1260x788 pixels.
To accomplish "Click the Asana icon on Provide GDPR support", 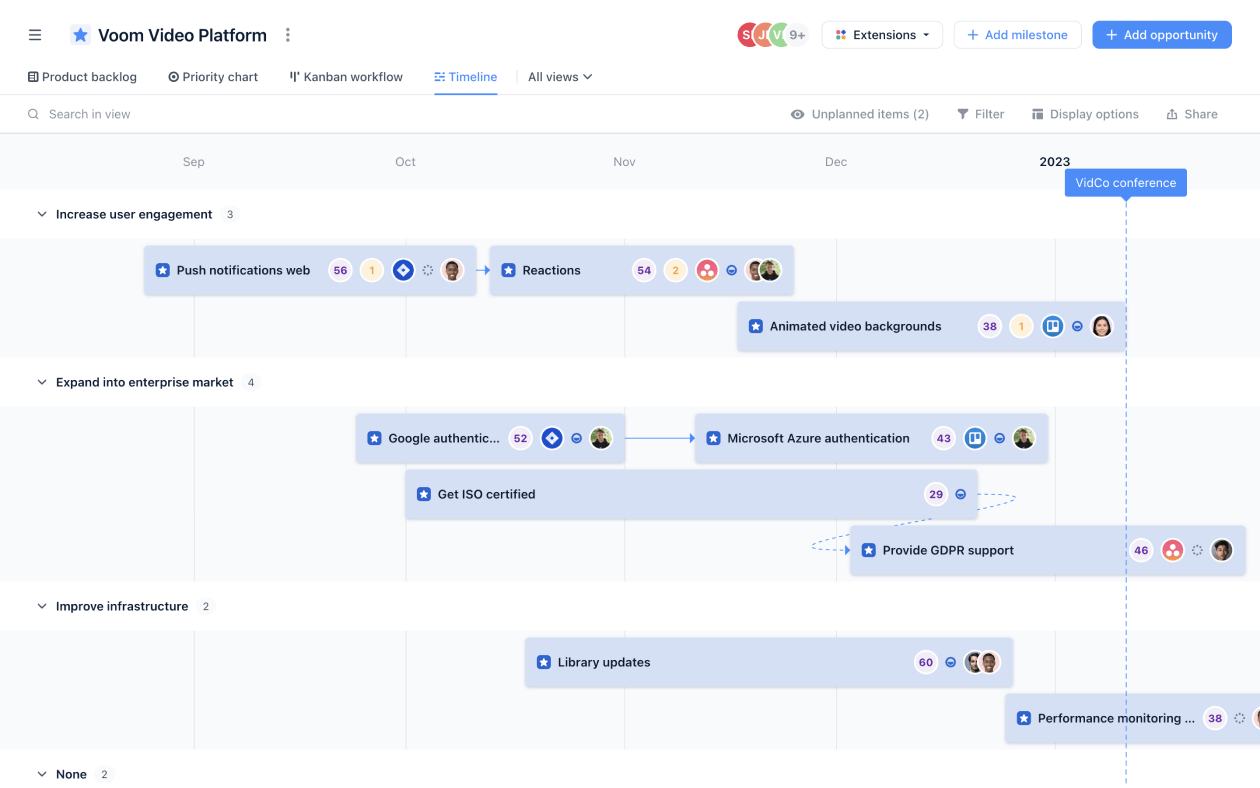I will point(1172,550).
